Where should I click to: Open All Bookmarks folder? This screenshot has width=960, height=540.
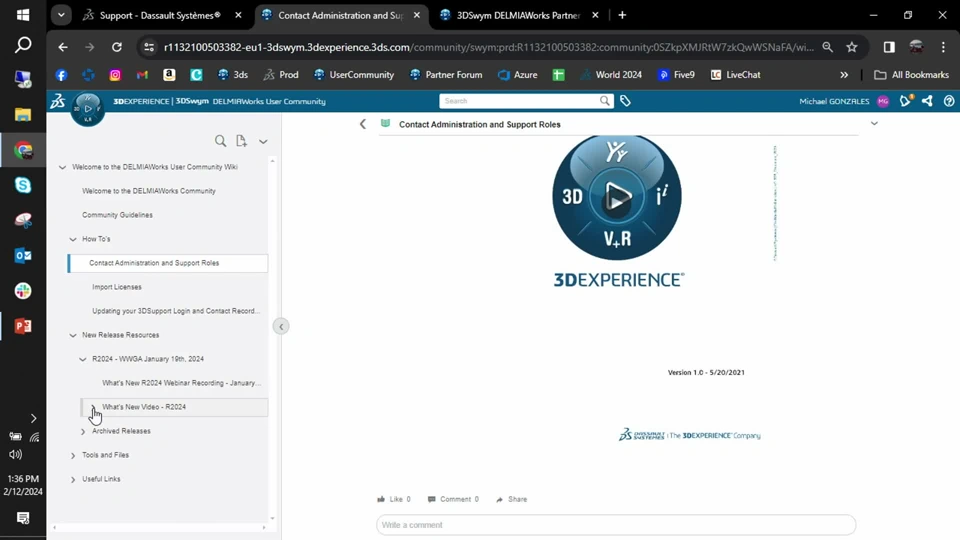click(912, 75)
